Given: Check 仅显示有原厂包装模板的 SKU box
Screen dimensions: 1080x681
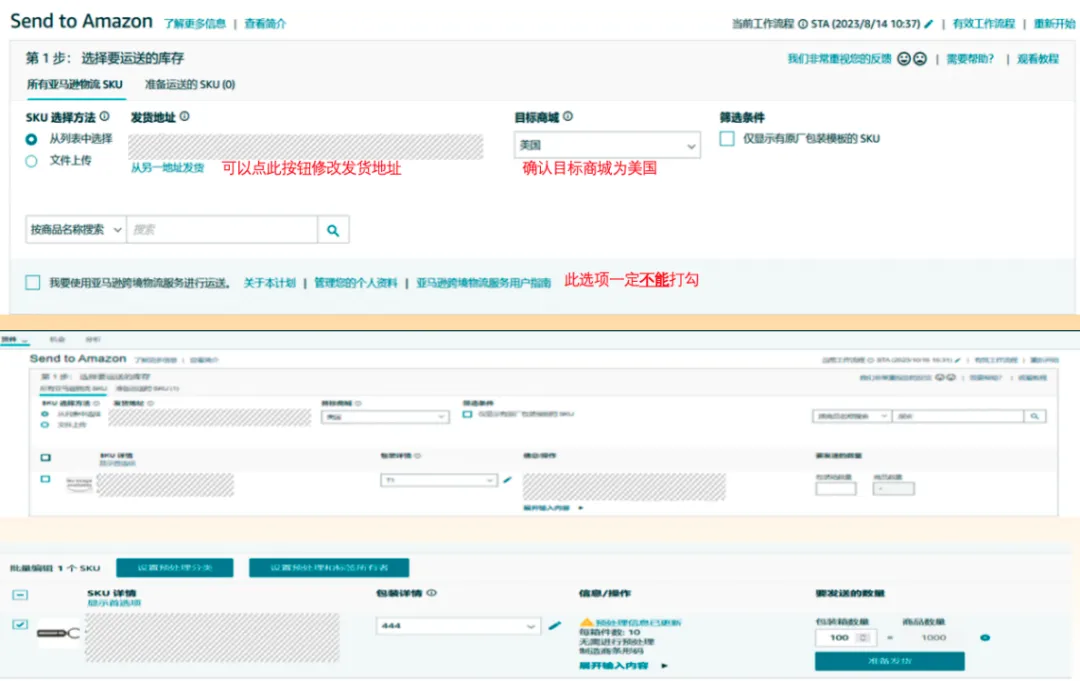Looking at the screenshot, I should point(727,139).
